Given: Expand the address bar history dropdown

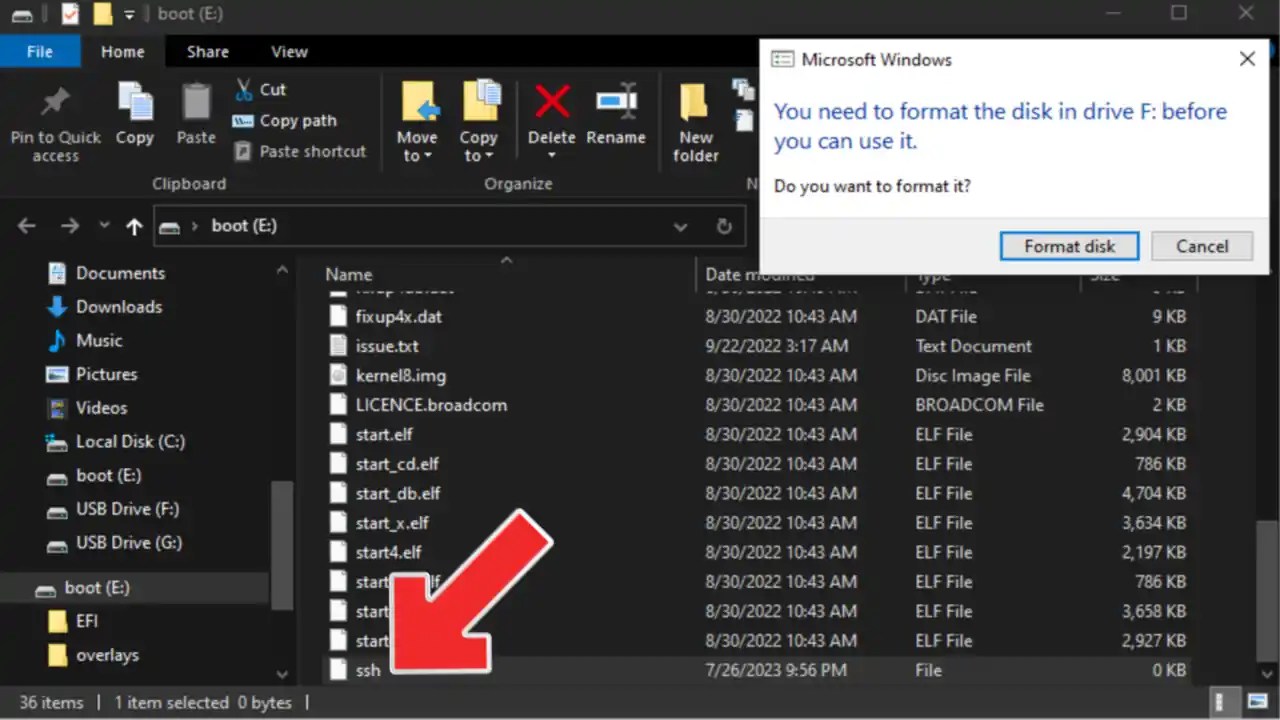Looking at the screenshot, I should pyautogui.click(x=681, y=226).
